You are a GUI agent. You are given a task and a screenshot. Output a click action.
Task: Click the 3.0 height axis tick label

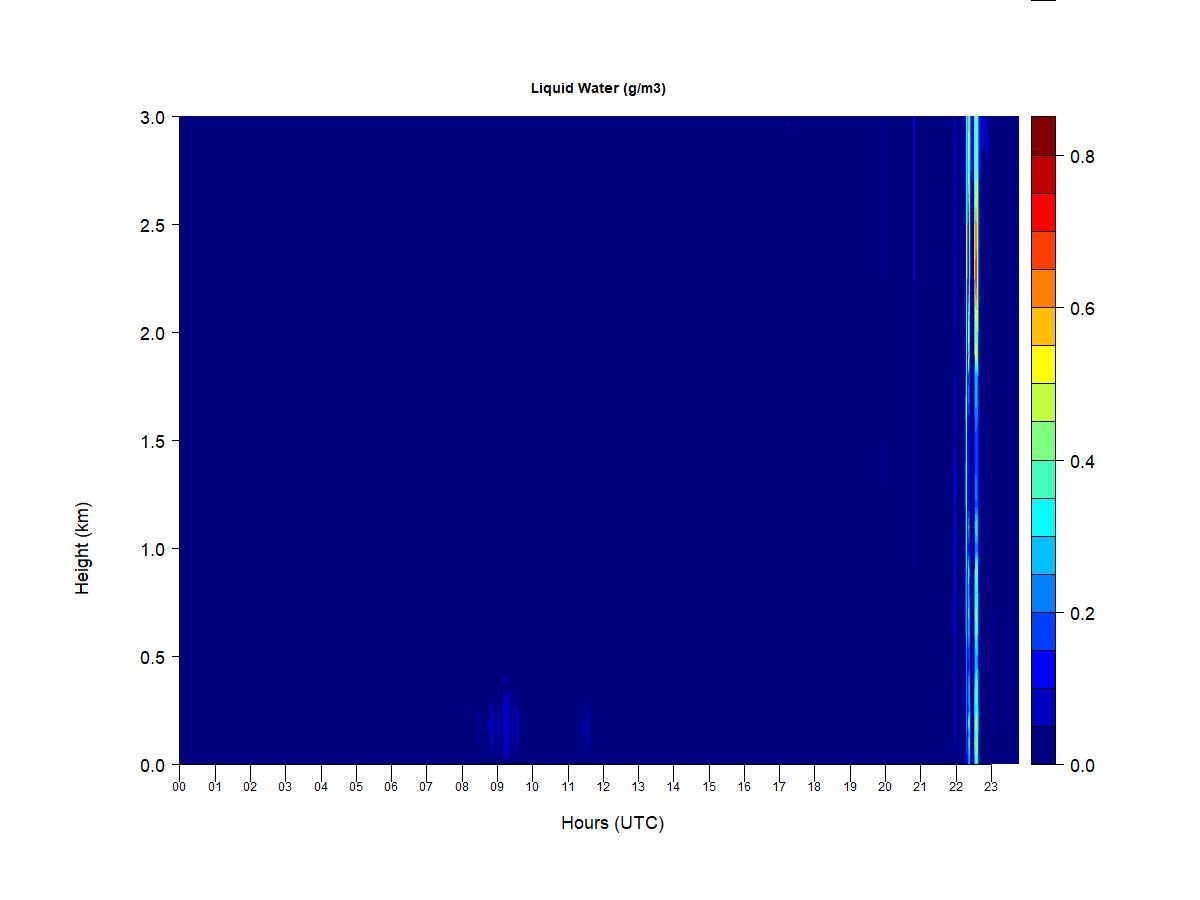point(152,117)
